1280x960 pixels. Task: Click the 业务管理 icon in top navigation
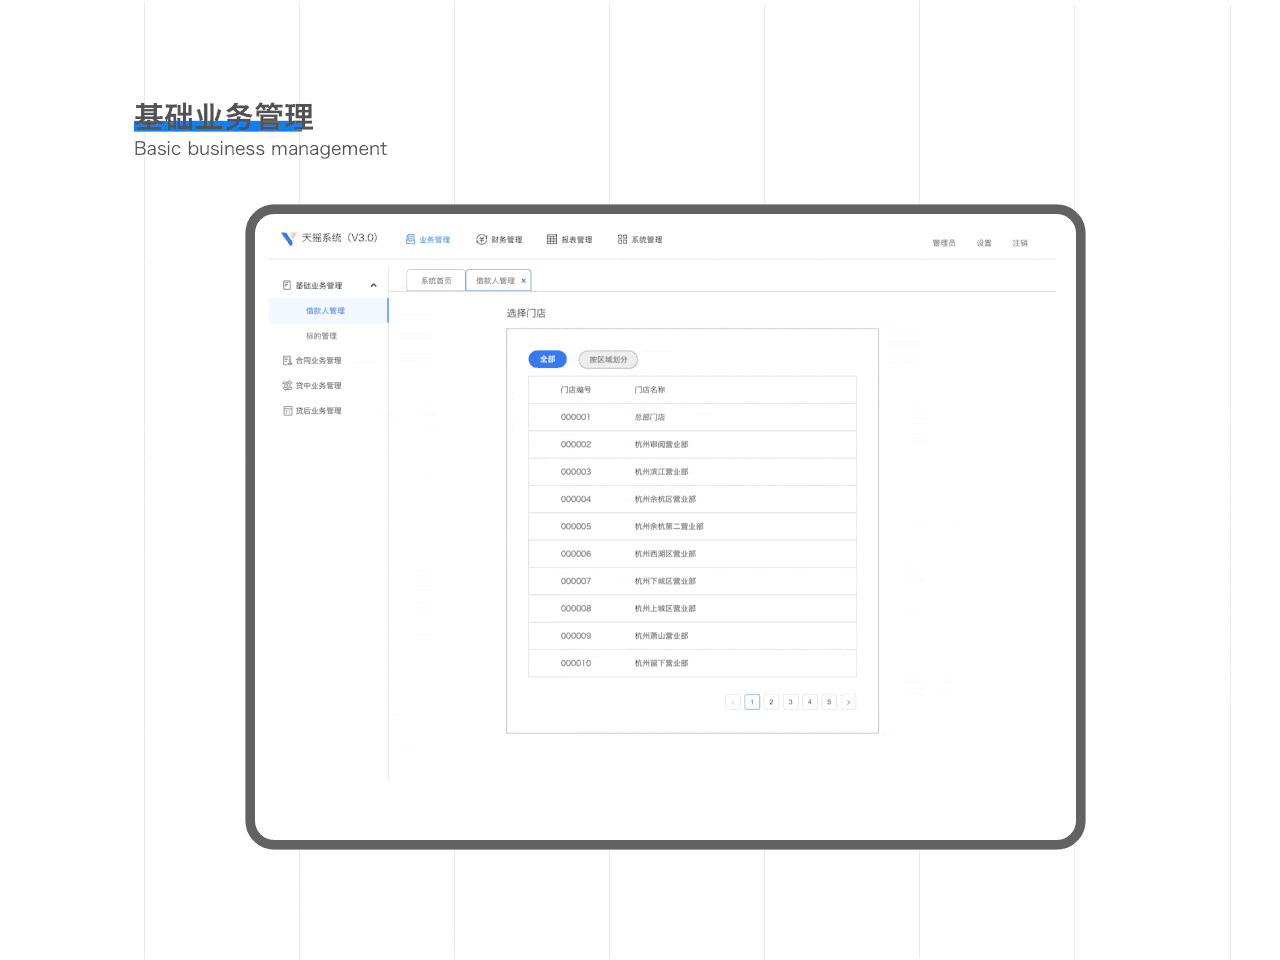410,239
